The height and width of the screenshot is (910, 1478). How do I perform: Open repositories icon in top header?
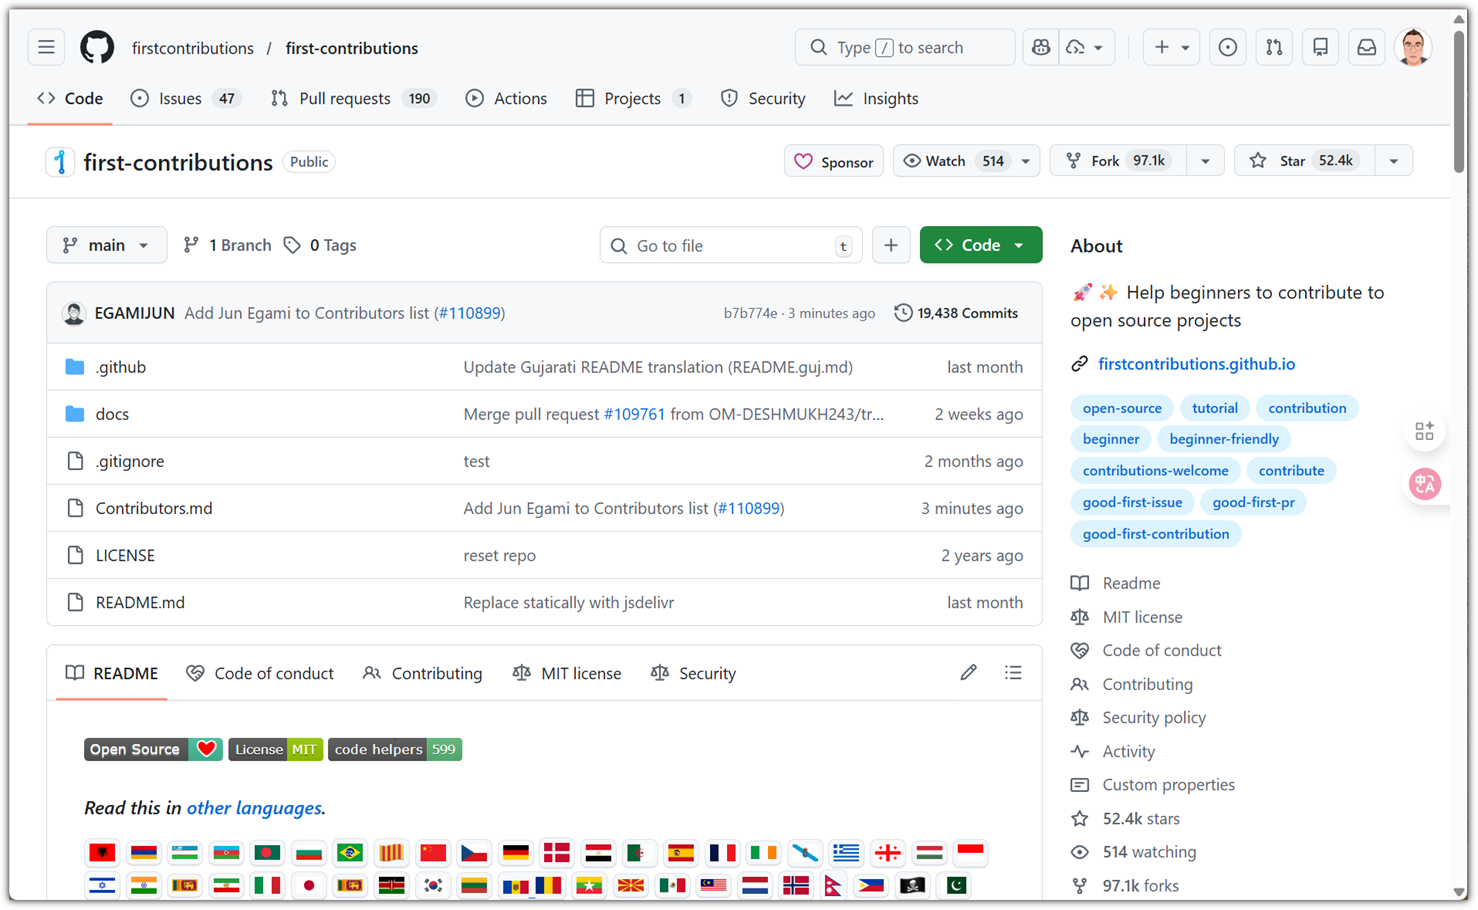click(x=1320, y=47)
